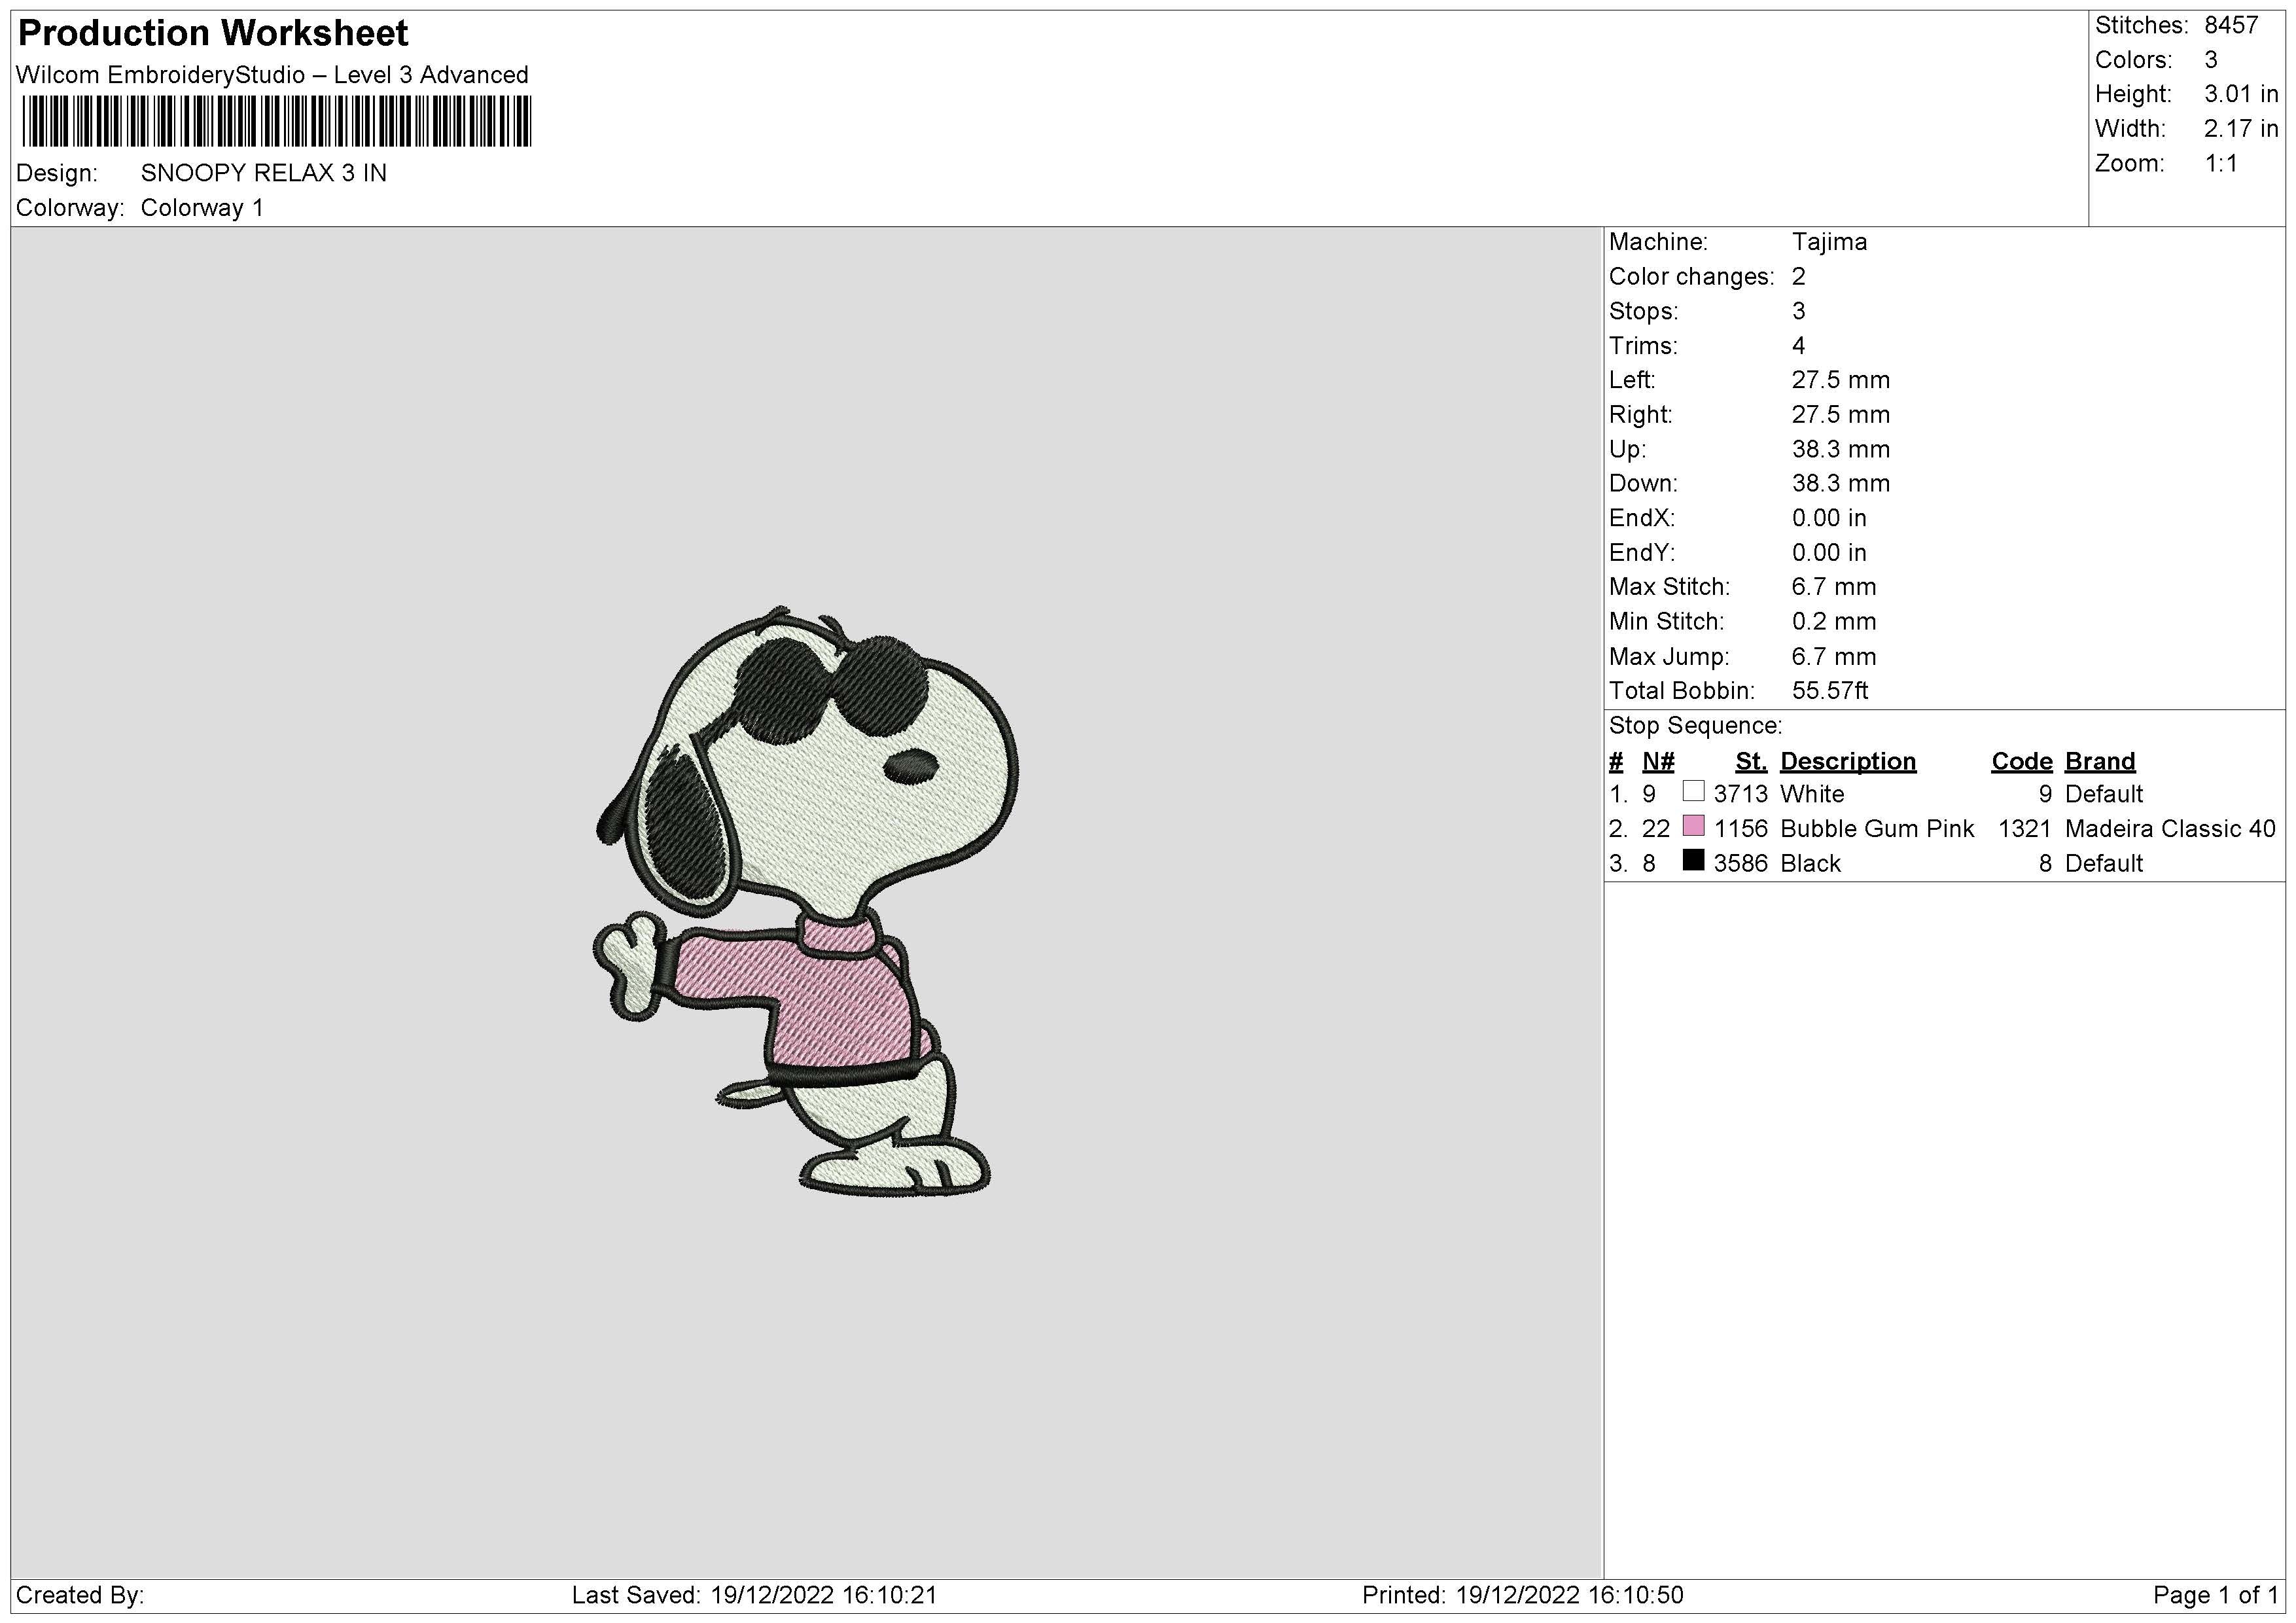Click the 'Color changes:' label

click(1691, 277)
